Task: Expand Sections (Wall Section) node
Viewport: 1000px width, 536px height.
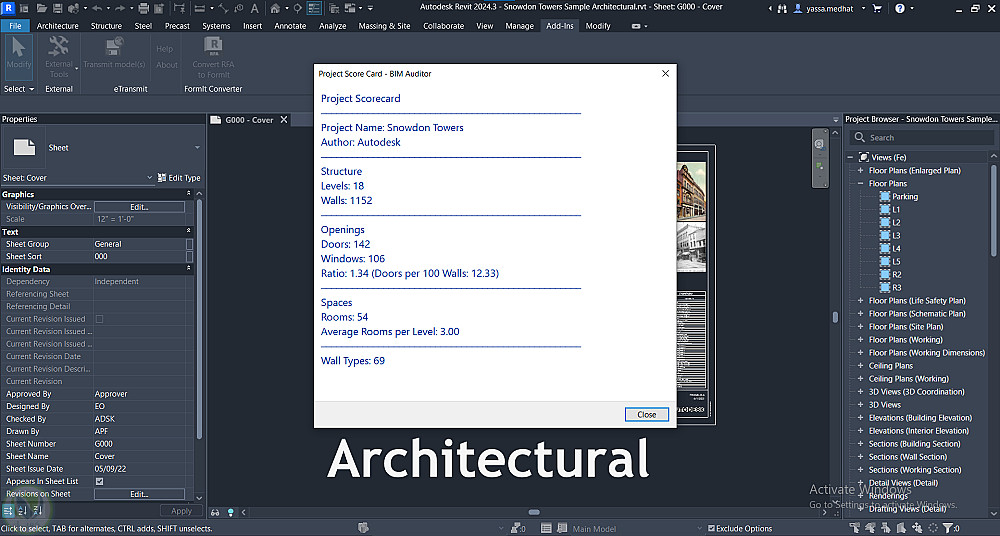Action: [860, 457]
